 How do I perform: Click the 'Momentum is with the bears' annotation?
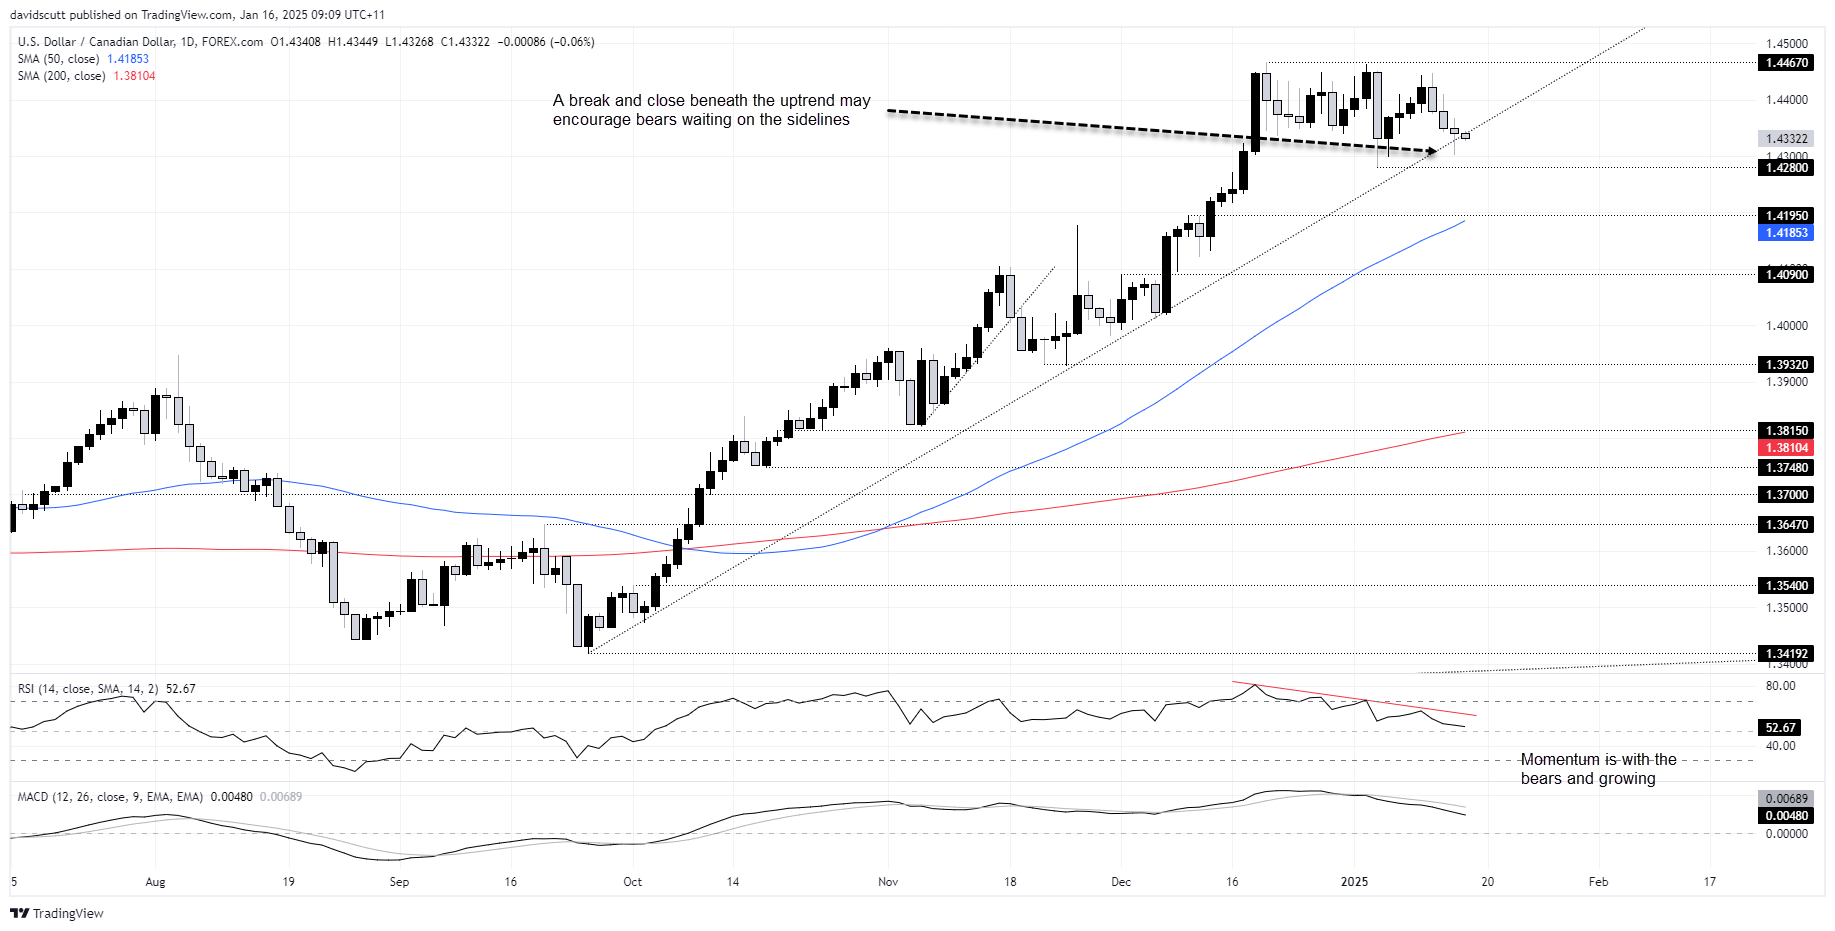1598,769
